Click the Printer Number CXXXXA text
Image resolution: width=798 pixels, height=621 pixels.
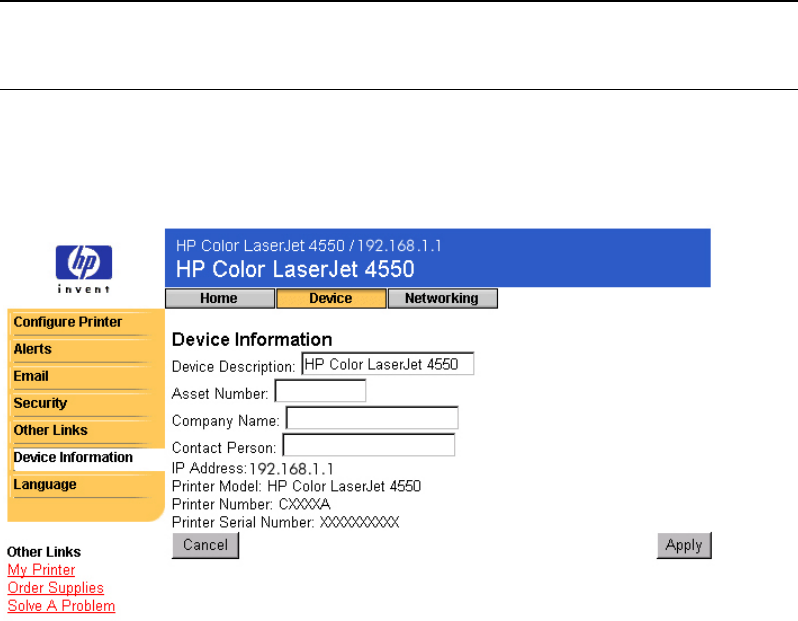[251, 504]
